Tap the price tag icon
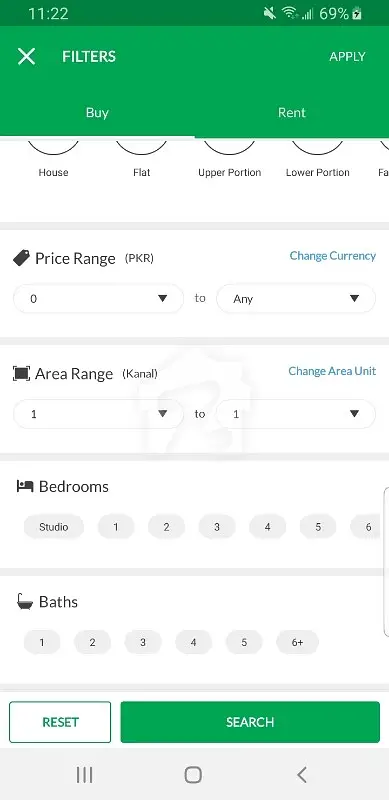Image resolution: width=389 pixels, height=800 pixels. point(21,258)
